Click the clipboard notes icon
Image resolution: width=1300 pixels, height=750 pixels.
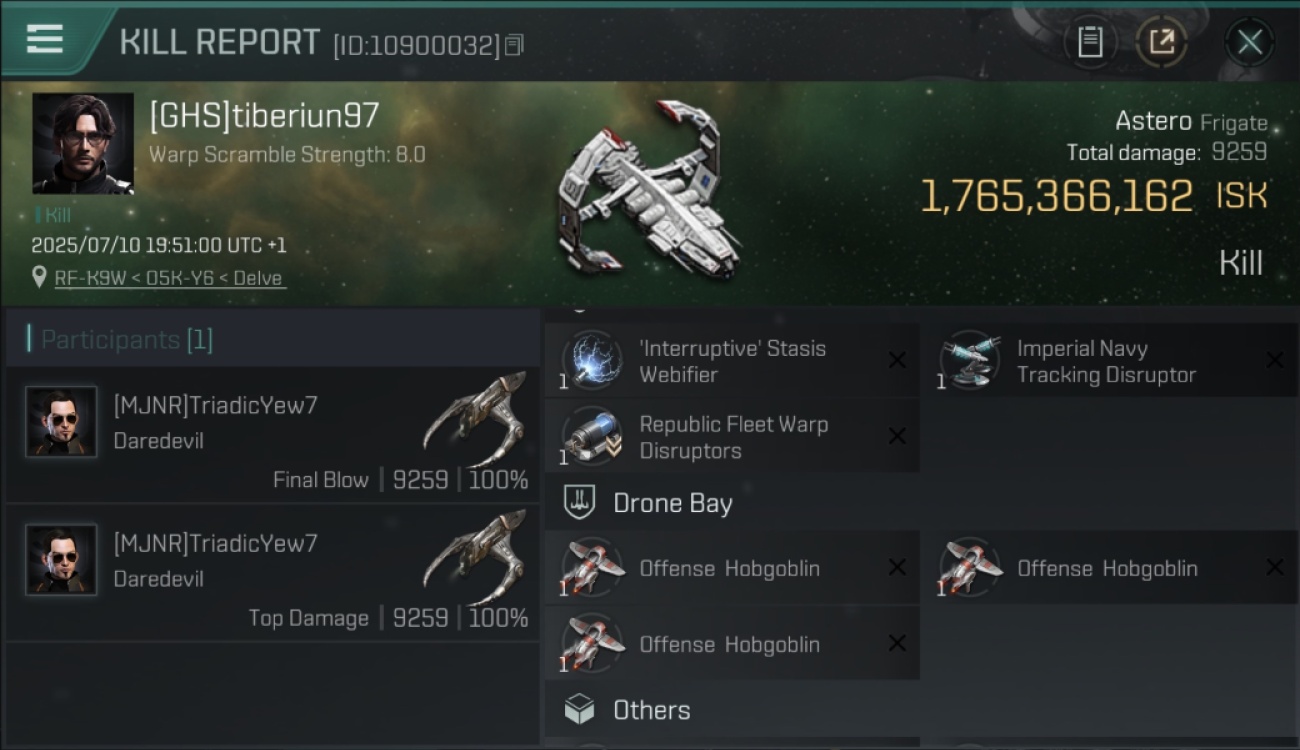[x=1090, y=42]
